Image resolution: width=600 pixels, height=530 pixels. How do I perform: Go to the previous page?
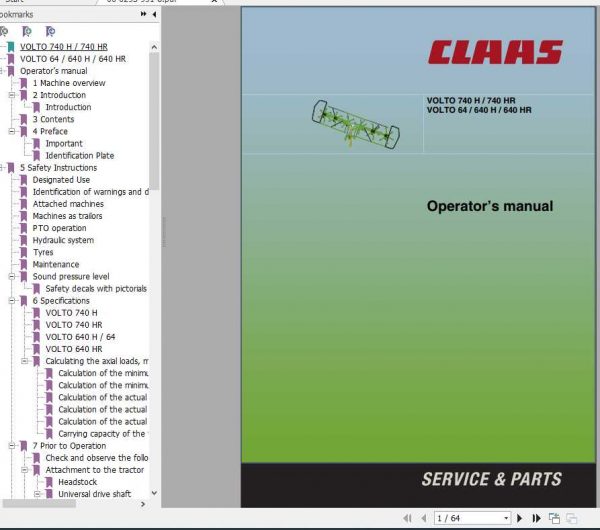coord(424,518)
